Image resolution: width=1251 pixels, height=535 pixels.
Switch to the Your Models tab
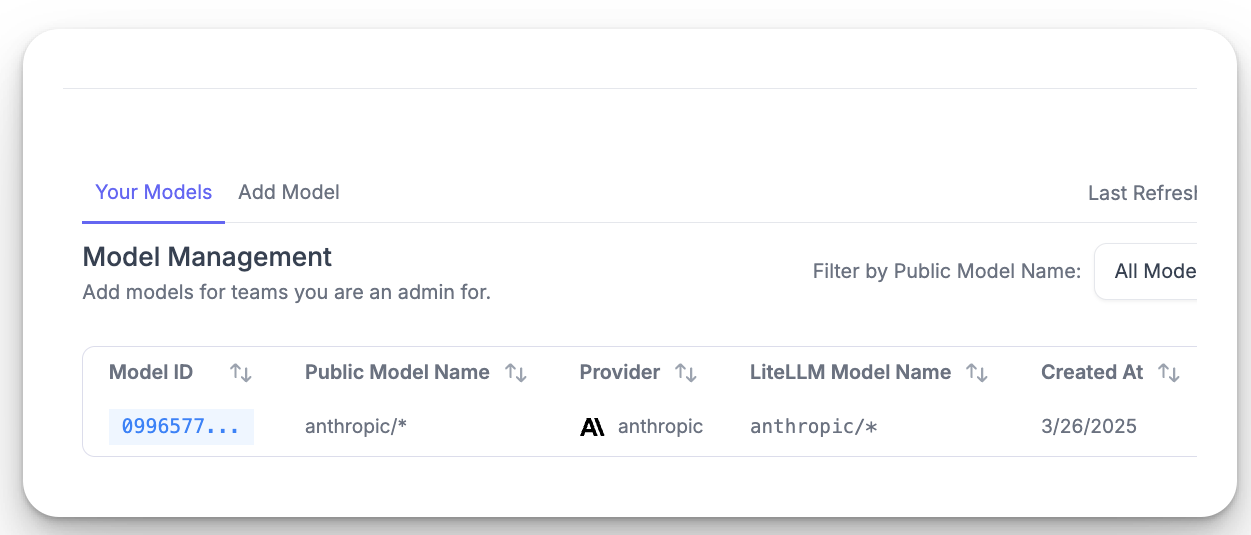[153, 192]
